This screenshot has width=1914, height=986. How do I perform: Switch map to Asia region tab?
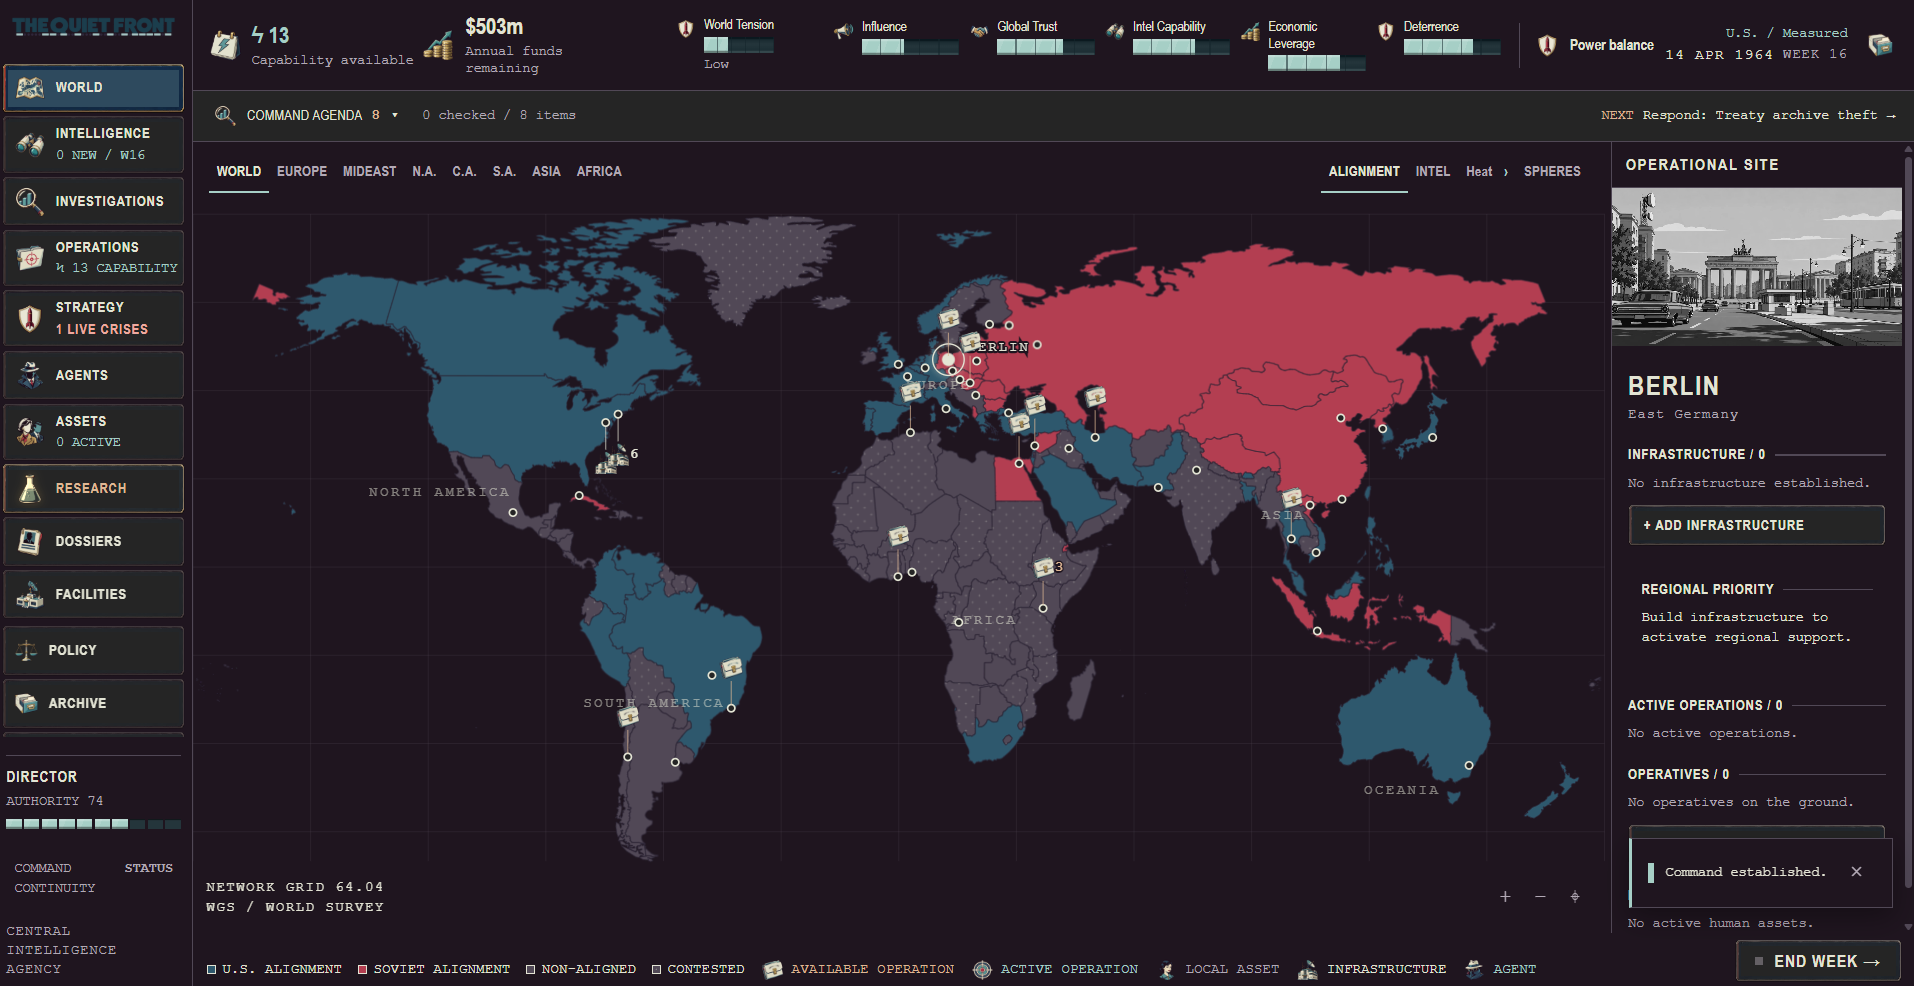coord(546,172)
